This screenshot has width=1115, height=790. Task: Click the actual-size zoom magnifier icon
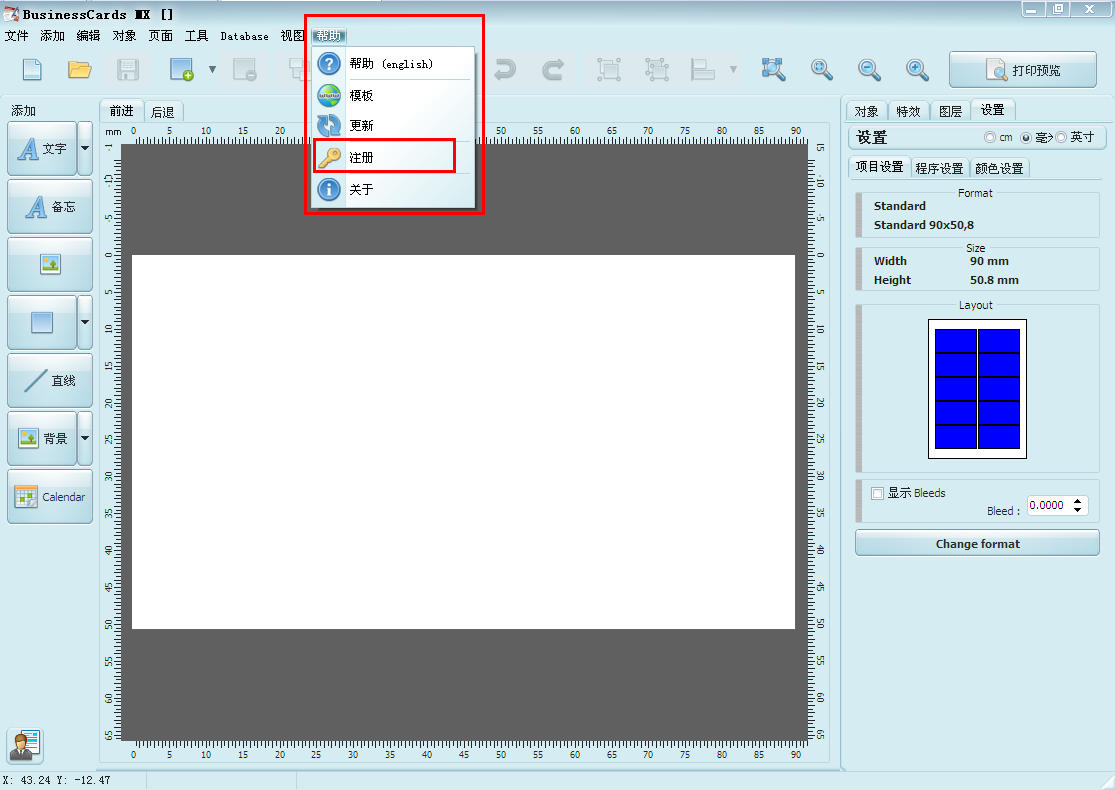(x=821, y=70)
